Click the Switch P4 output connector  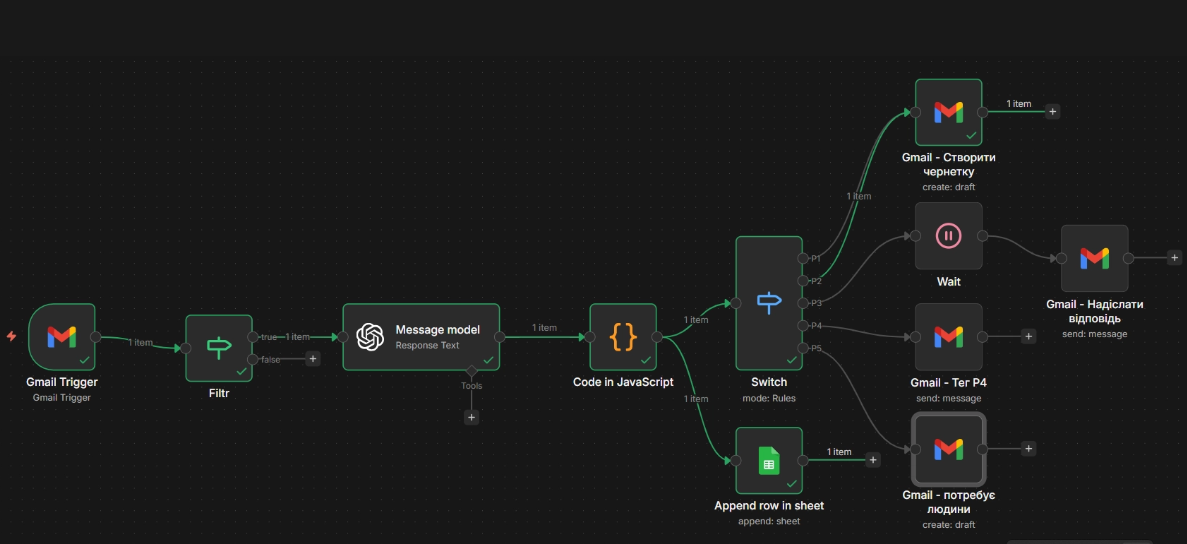[802, 325]
